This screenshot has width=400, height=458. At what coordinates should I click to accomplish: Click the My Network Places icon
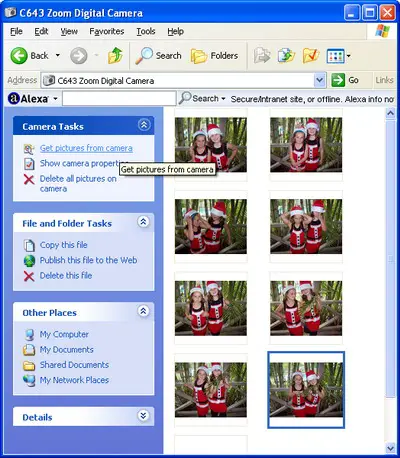[x=29, y=380]
